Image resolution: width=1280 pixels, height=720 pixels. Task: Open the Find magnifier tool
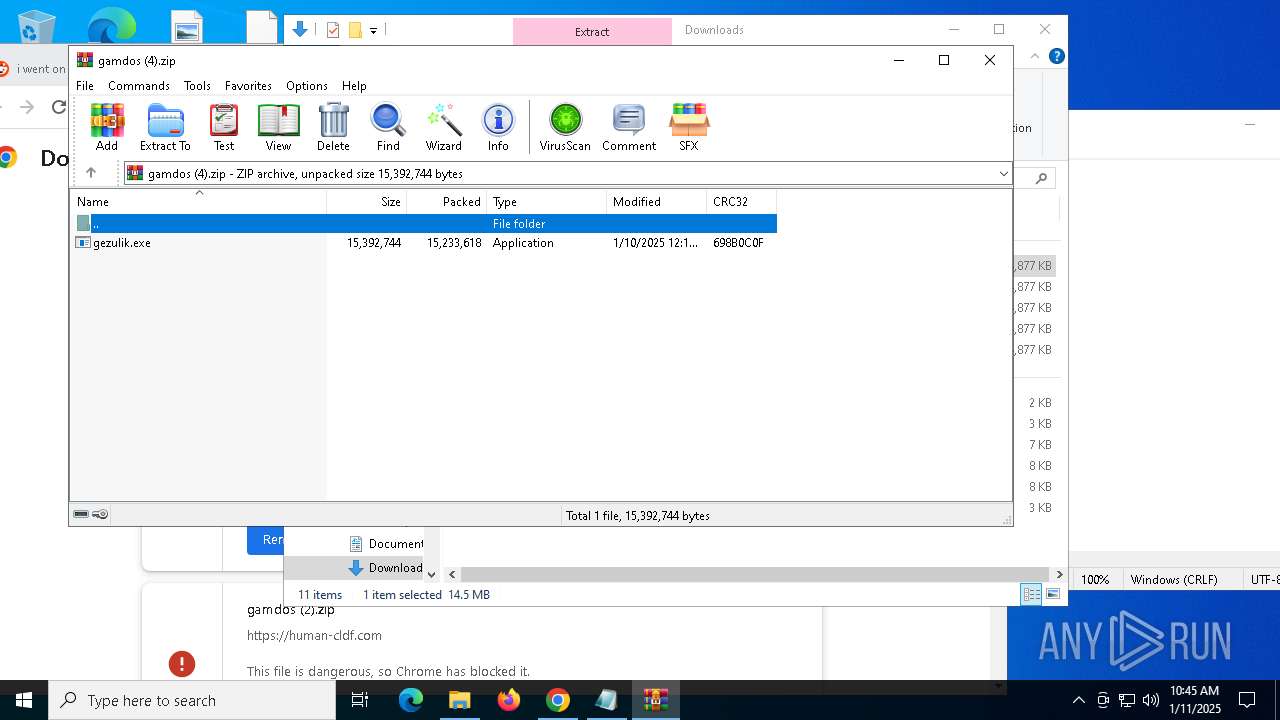click(x=388, y=127)
